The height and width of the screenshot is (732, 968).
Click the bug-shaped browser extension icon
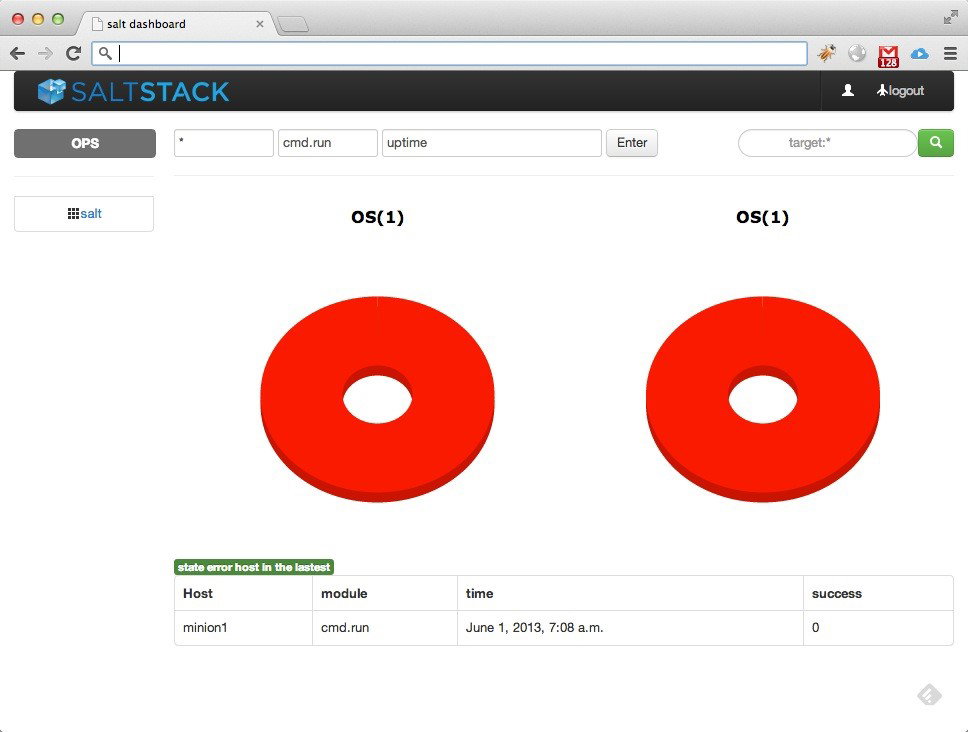click(827, 53)
